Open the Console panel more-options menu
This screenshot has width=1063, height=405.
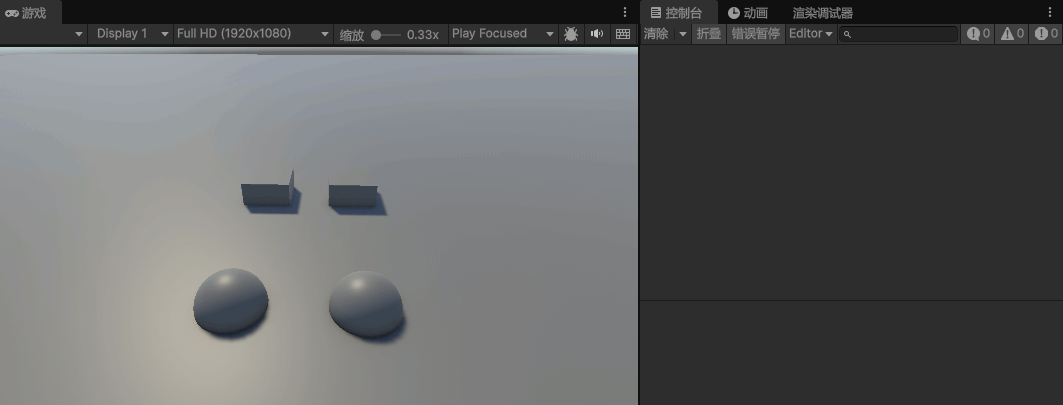pos(1050,12)
